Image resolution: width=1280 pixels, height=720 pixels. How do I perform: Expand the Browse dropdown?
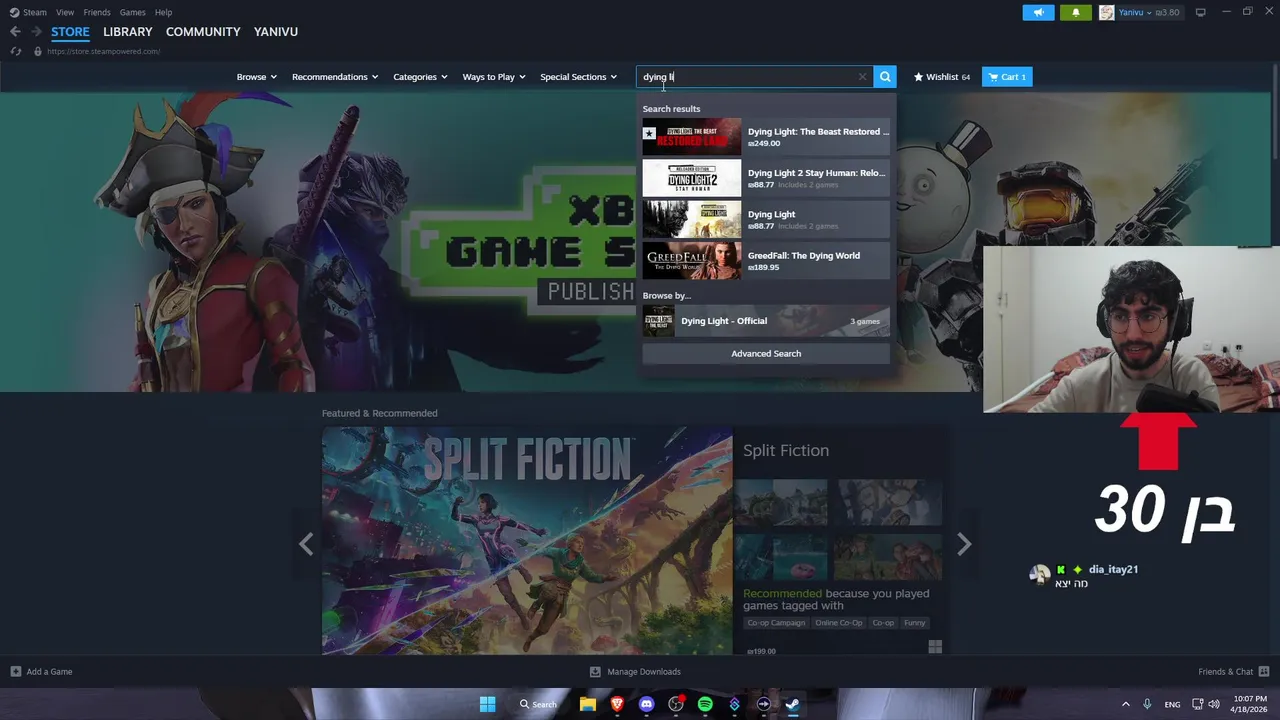256,77
